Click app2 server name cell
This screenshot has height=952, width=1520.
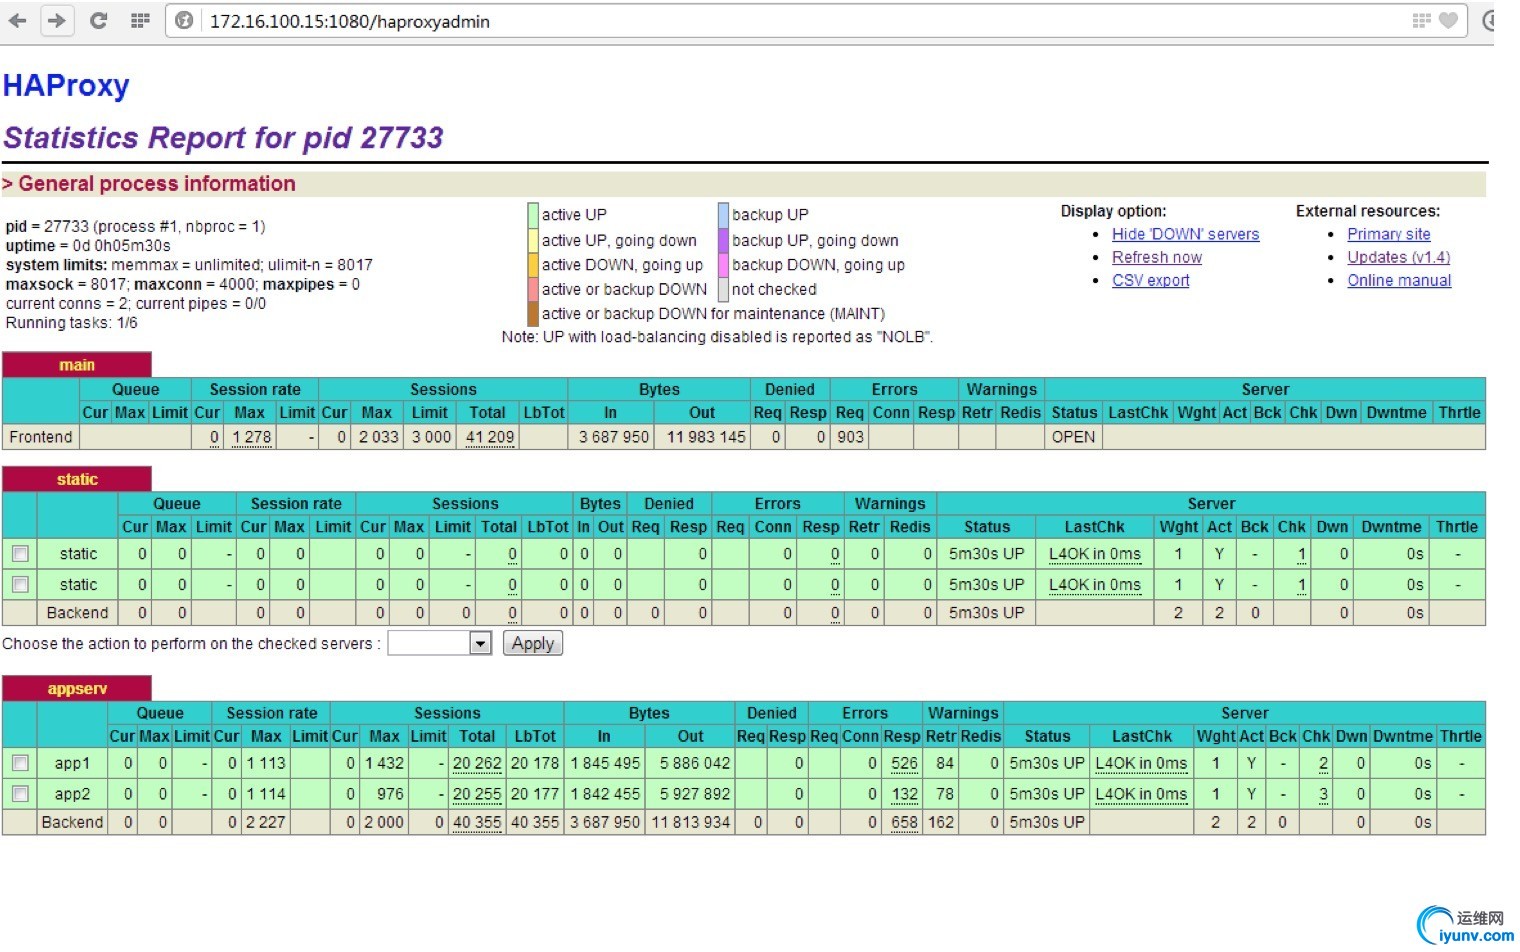72,794
